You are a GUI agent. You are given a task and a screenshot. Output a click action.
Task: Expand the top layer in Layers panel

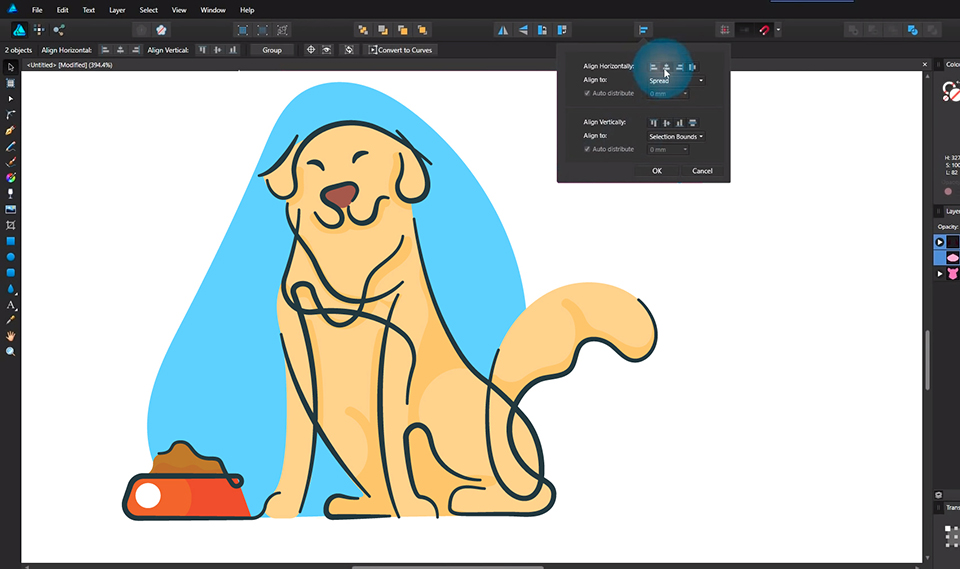940,242
